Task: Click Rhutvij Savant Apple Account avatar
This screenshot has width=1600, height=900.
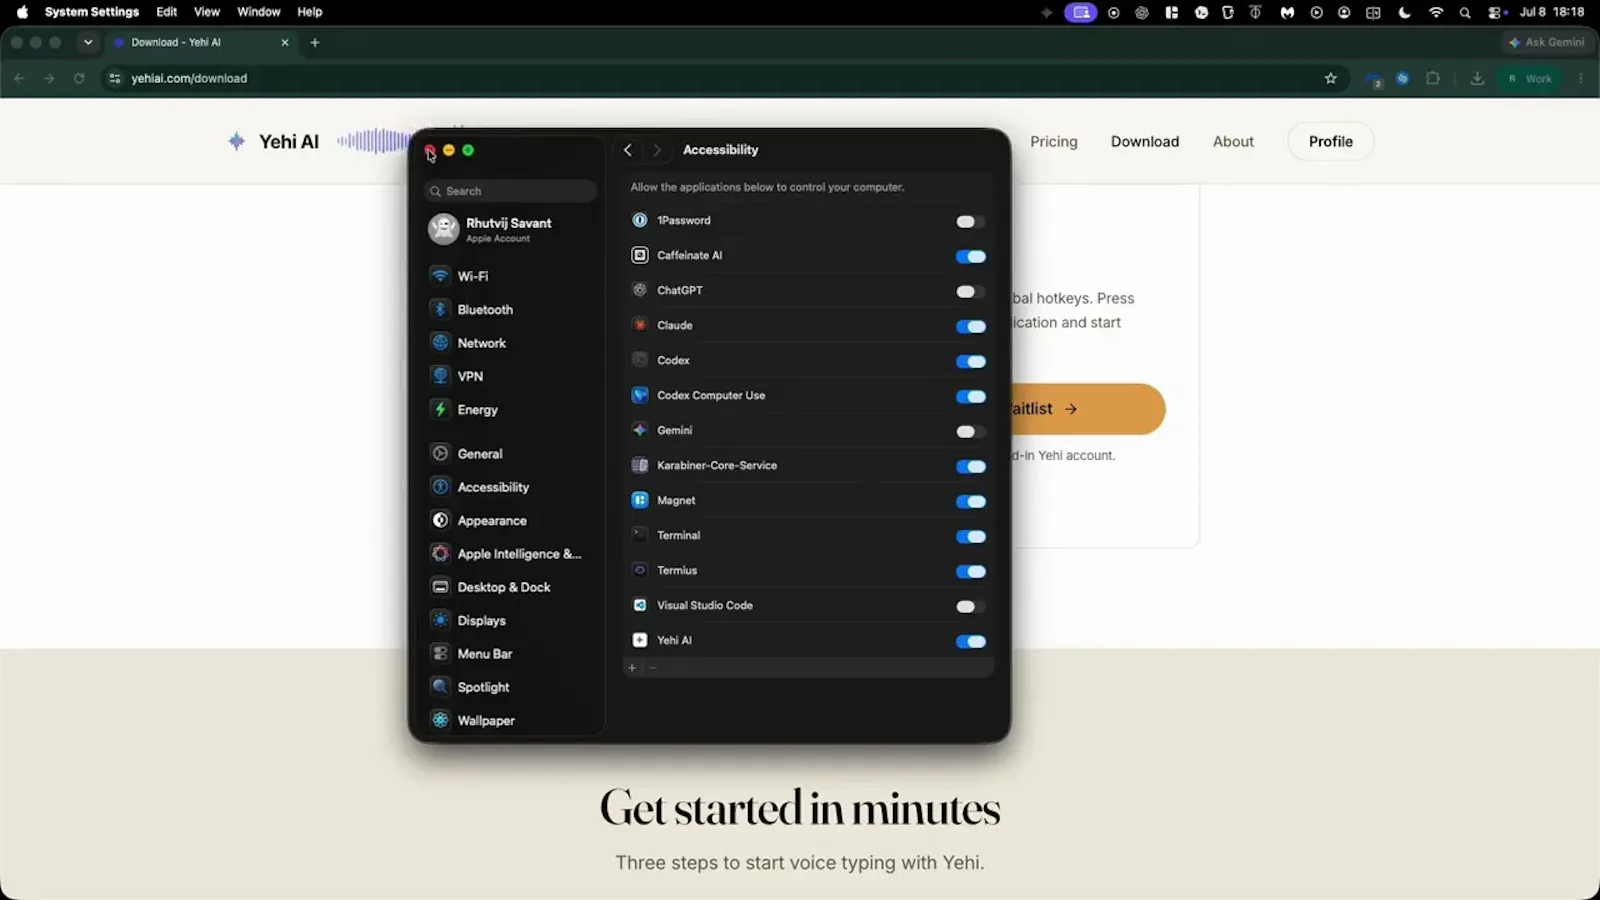Action: coord(443,229)
